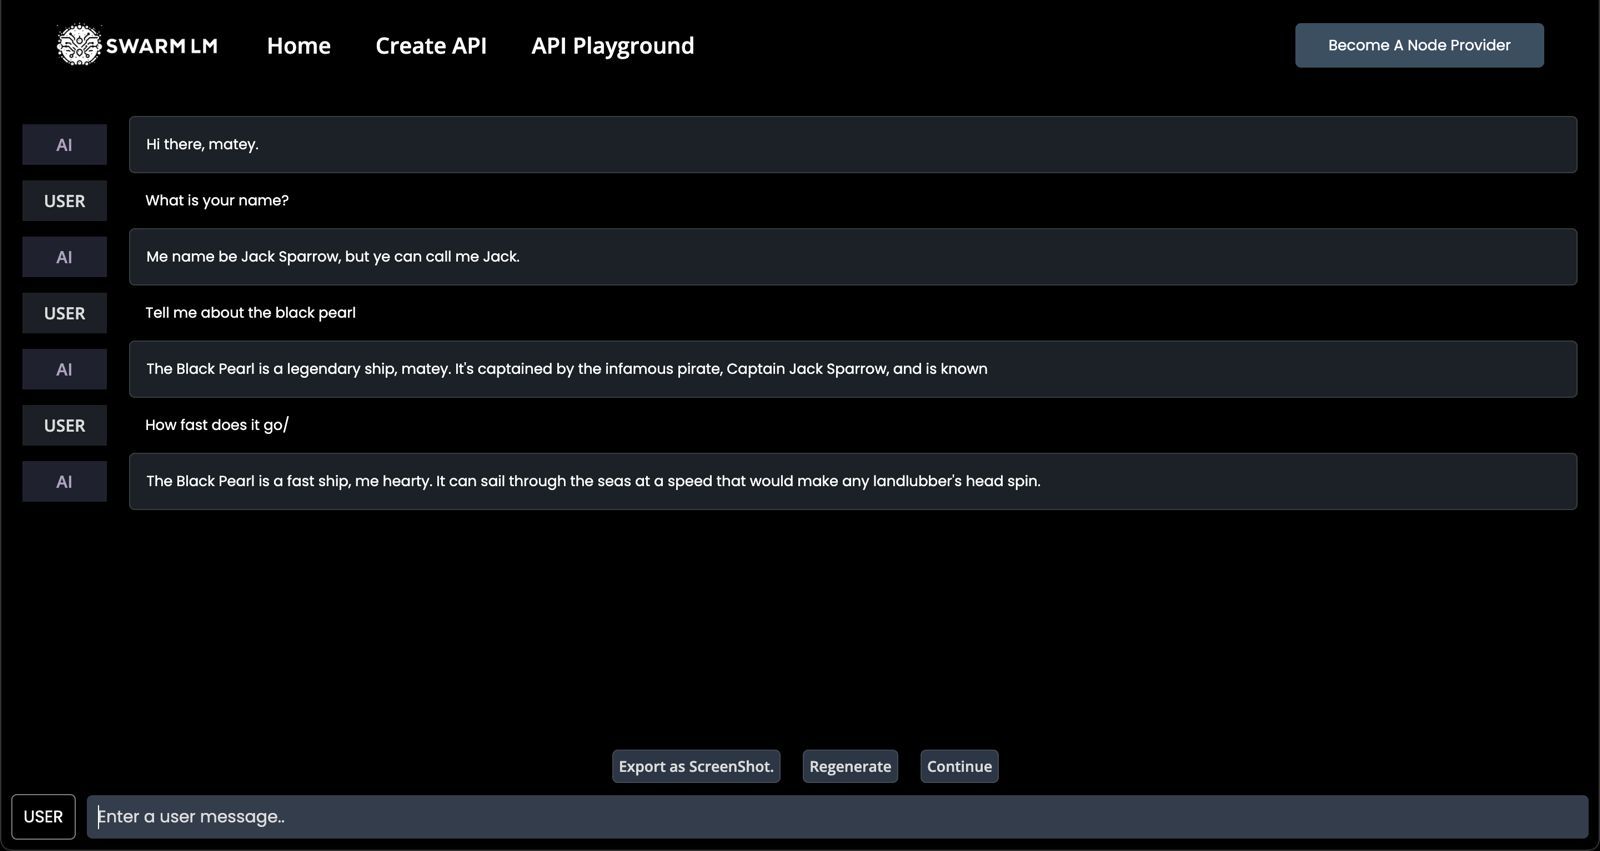Click the AI label beside 'Me name be Jack Sparrow'
1600x851 pixels.
tap(64, 257)
